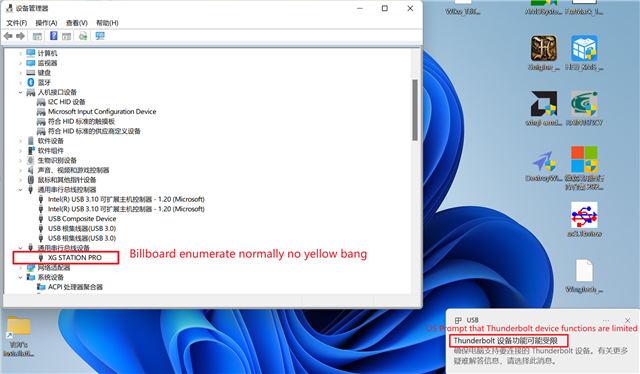Click the Thunderbolt 设备功能可能受限 notification title
This screenshot has width=640, height=374.
click(x=505, y=341)
